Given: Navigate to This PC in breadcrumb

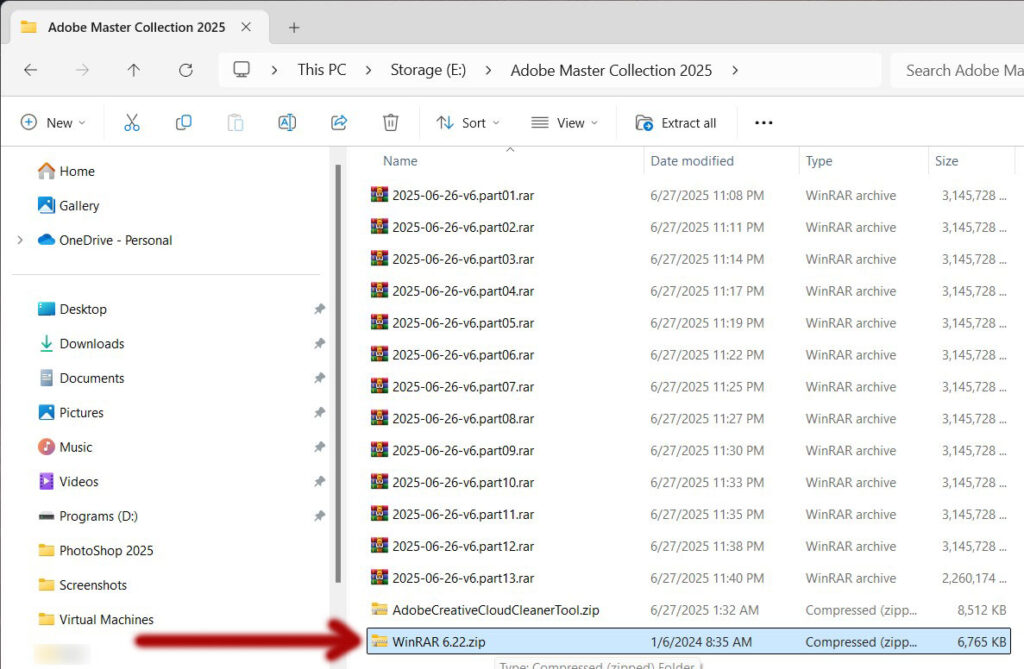Looking at the screenshot, I should click(322, 70).
